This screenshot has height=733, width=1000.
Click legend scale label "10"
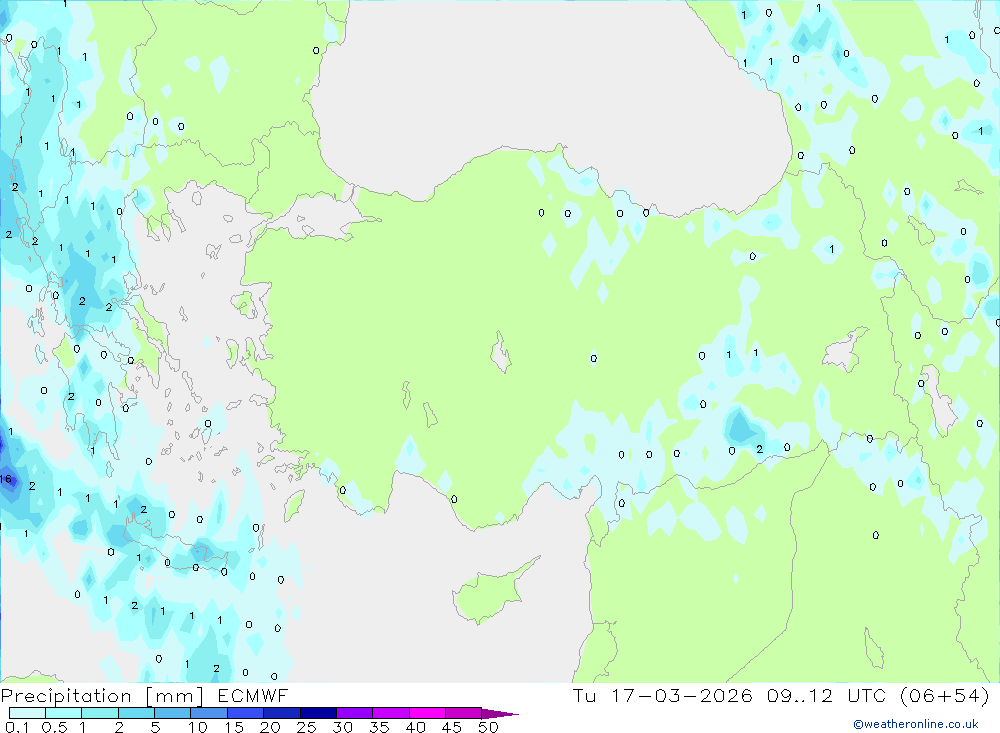198,727
